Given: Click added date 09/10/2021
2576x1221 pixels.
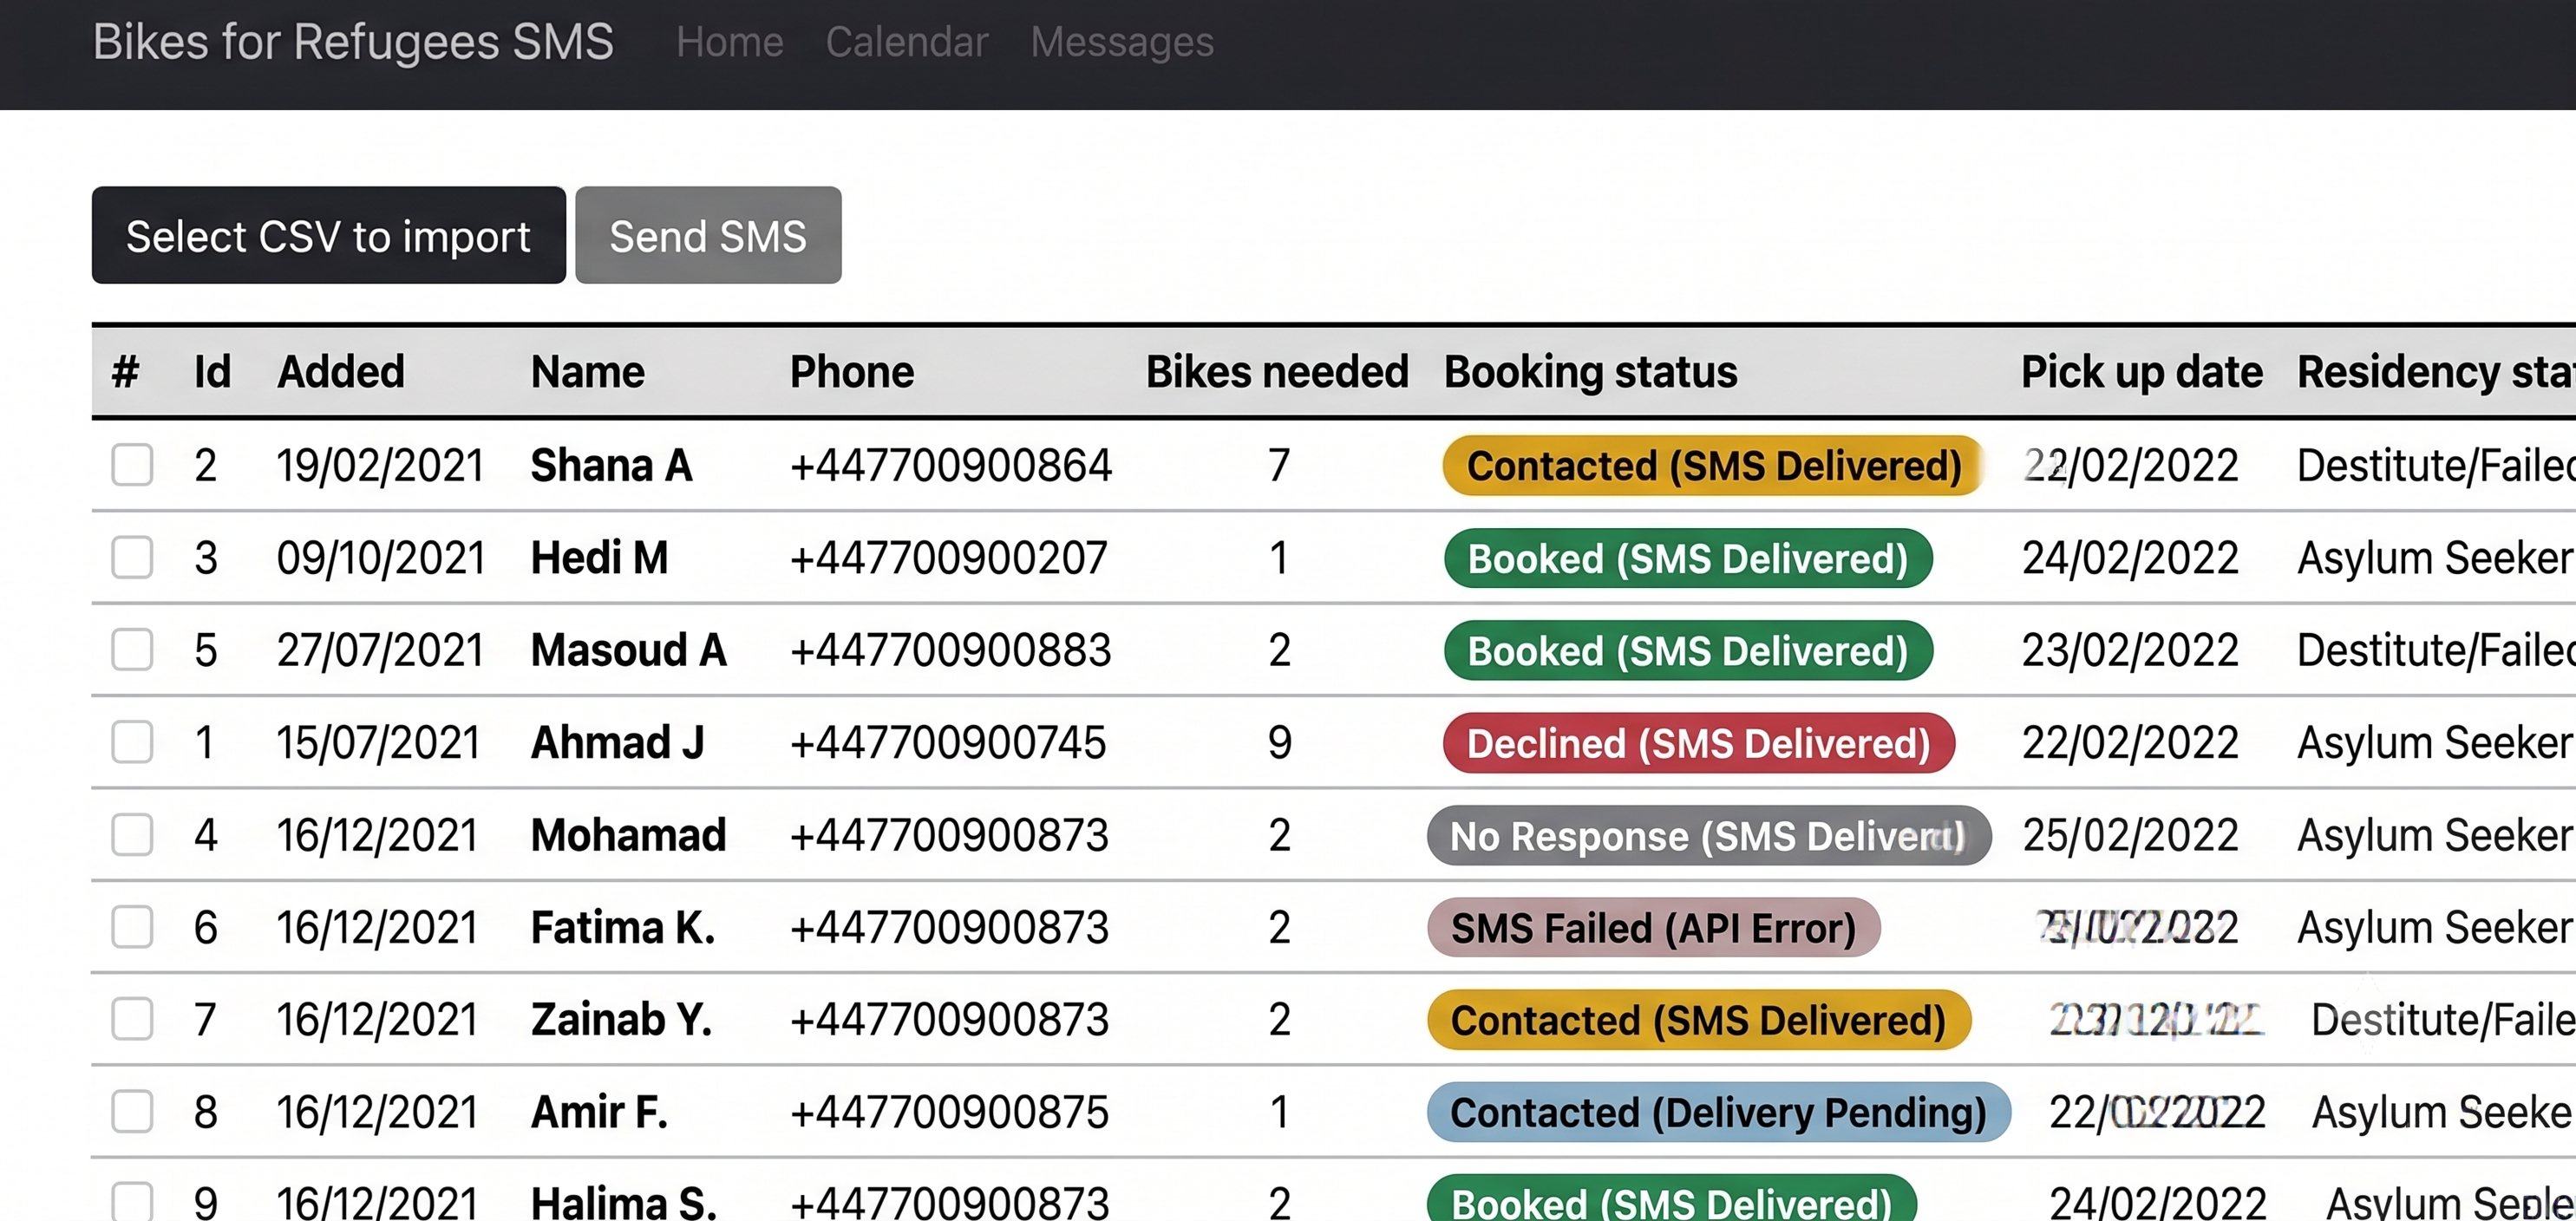Looking at the screenshot, I should pos(381,558).
